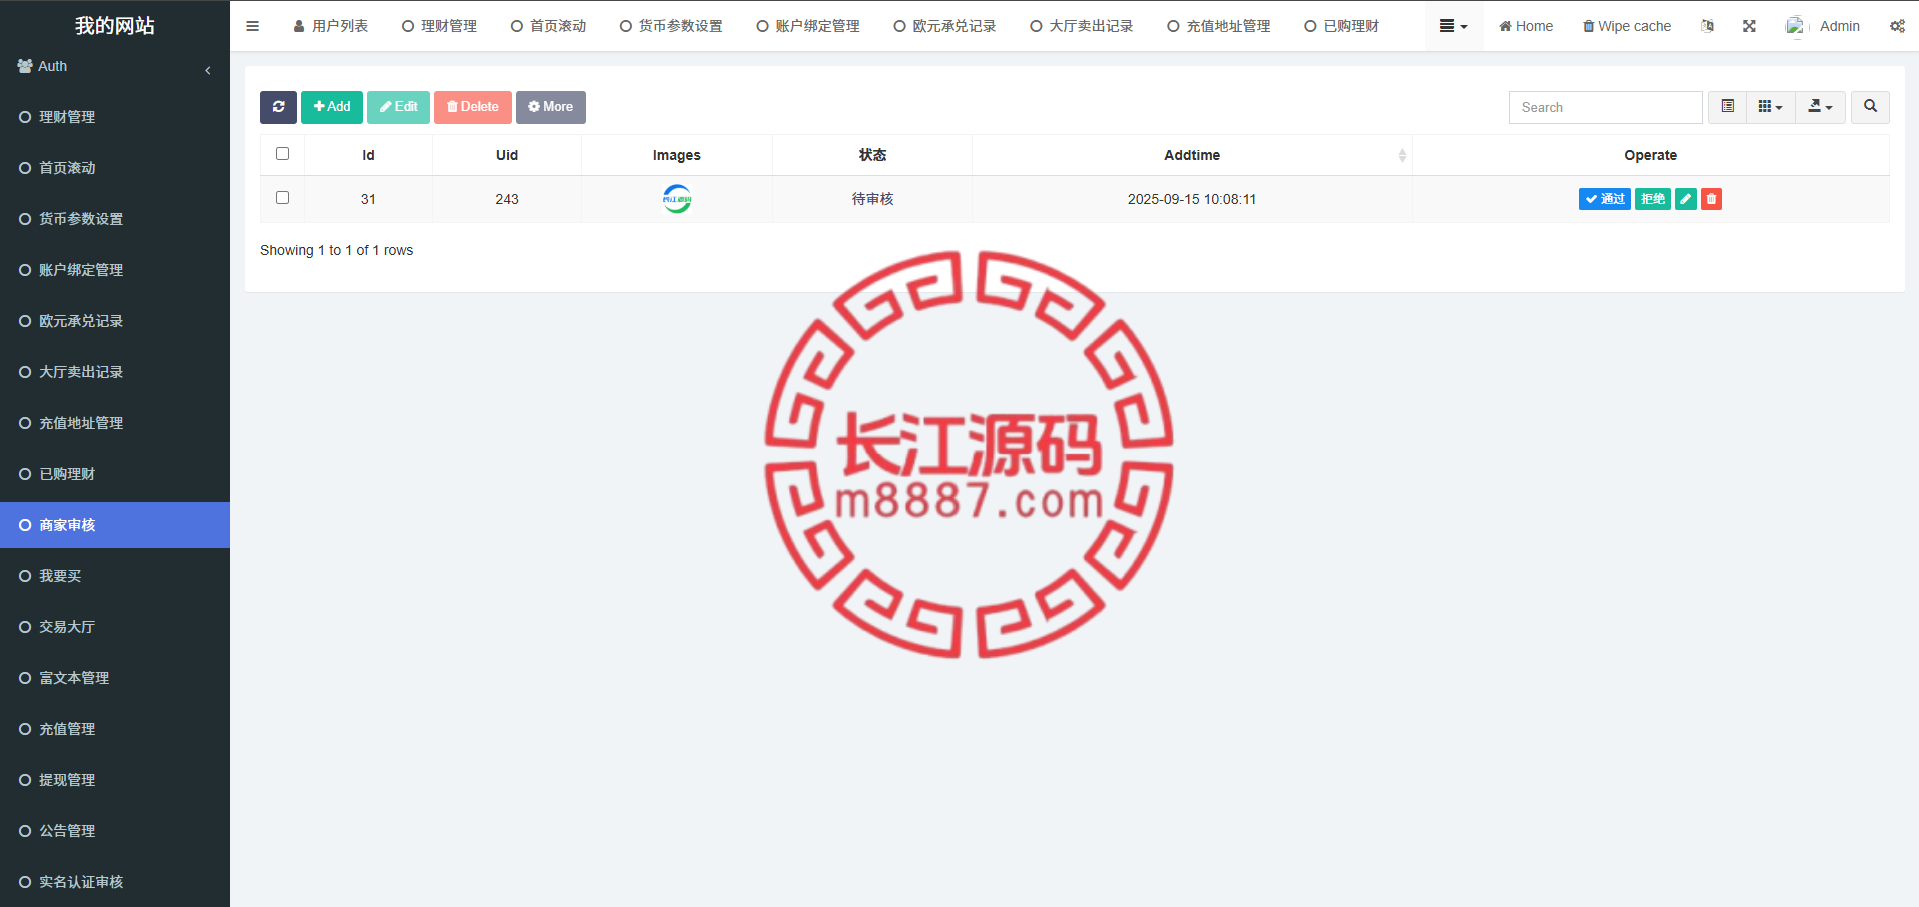Open the language switch icon in header

tap(1707, 26)
